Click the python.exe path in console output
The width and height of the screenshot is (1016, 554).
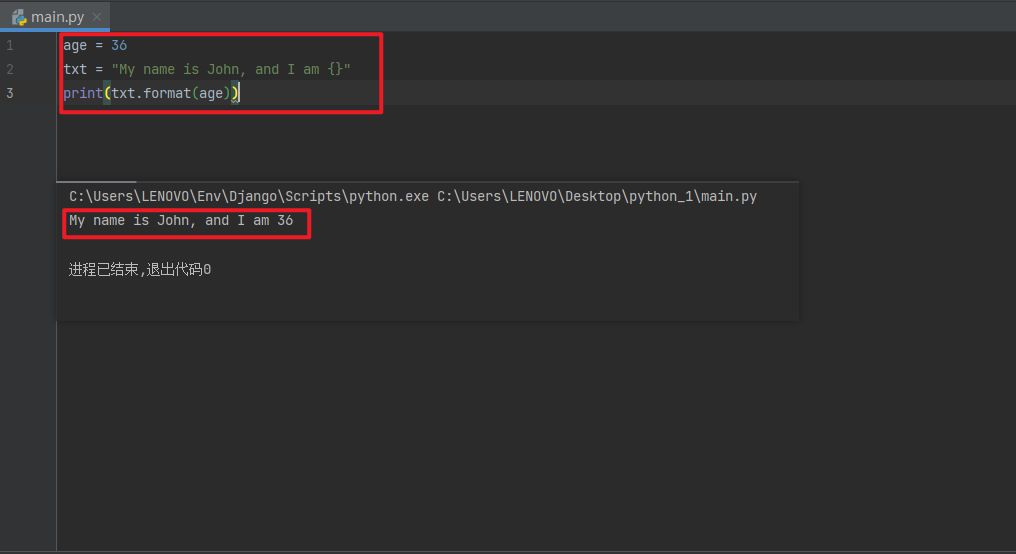pyautogui.click(x=249, y=196)
